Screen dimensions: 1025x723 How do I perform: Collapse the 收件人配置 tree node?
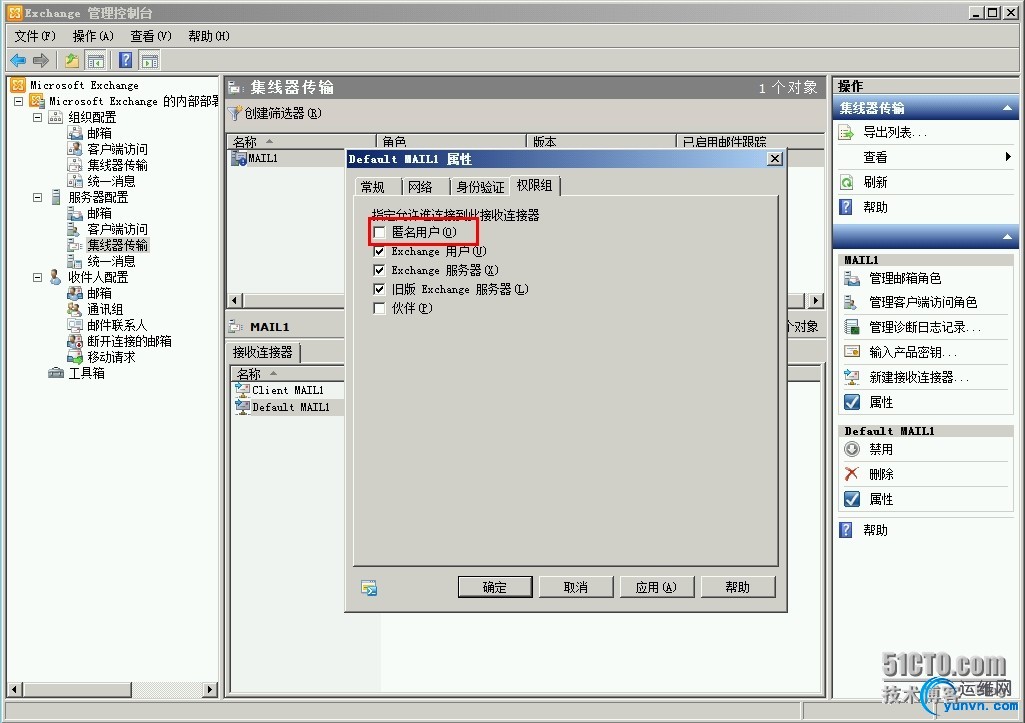[37, 277]
